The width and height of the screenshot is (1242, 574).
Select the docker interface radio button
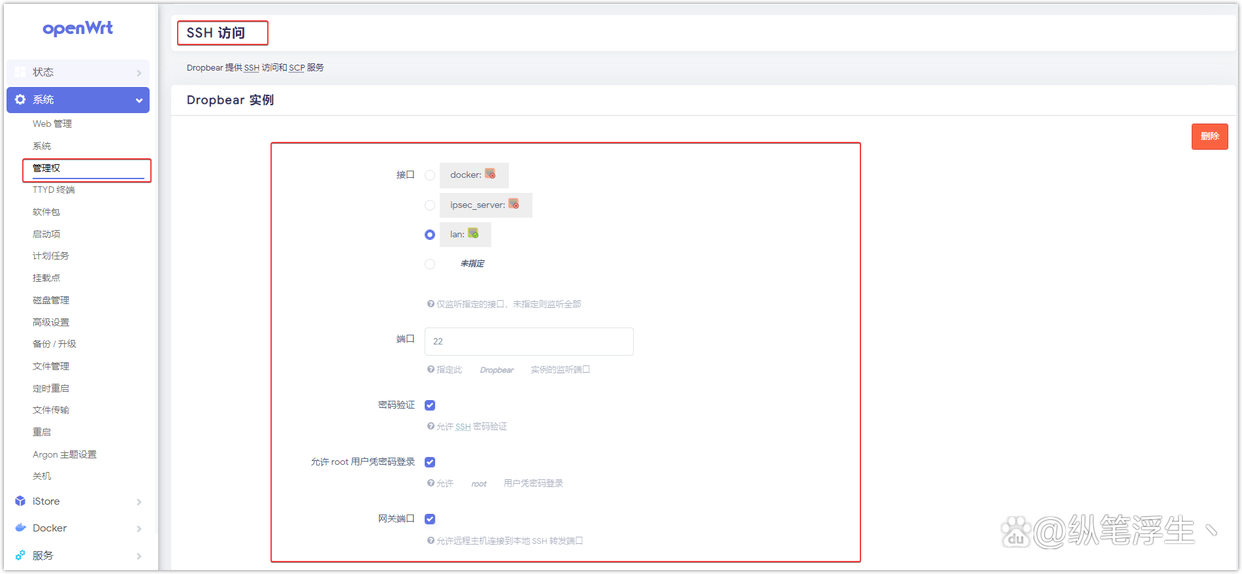tap(430, 175)
